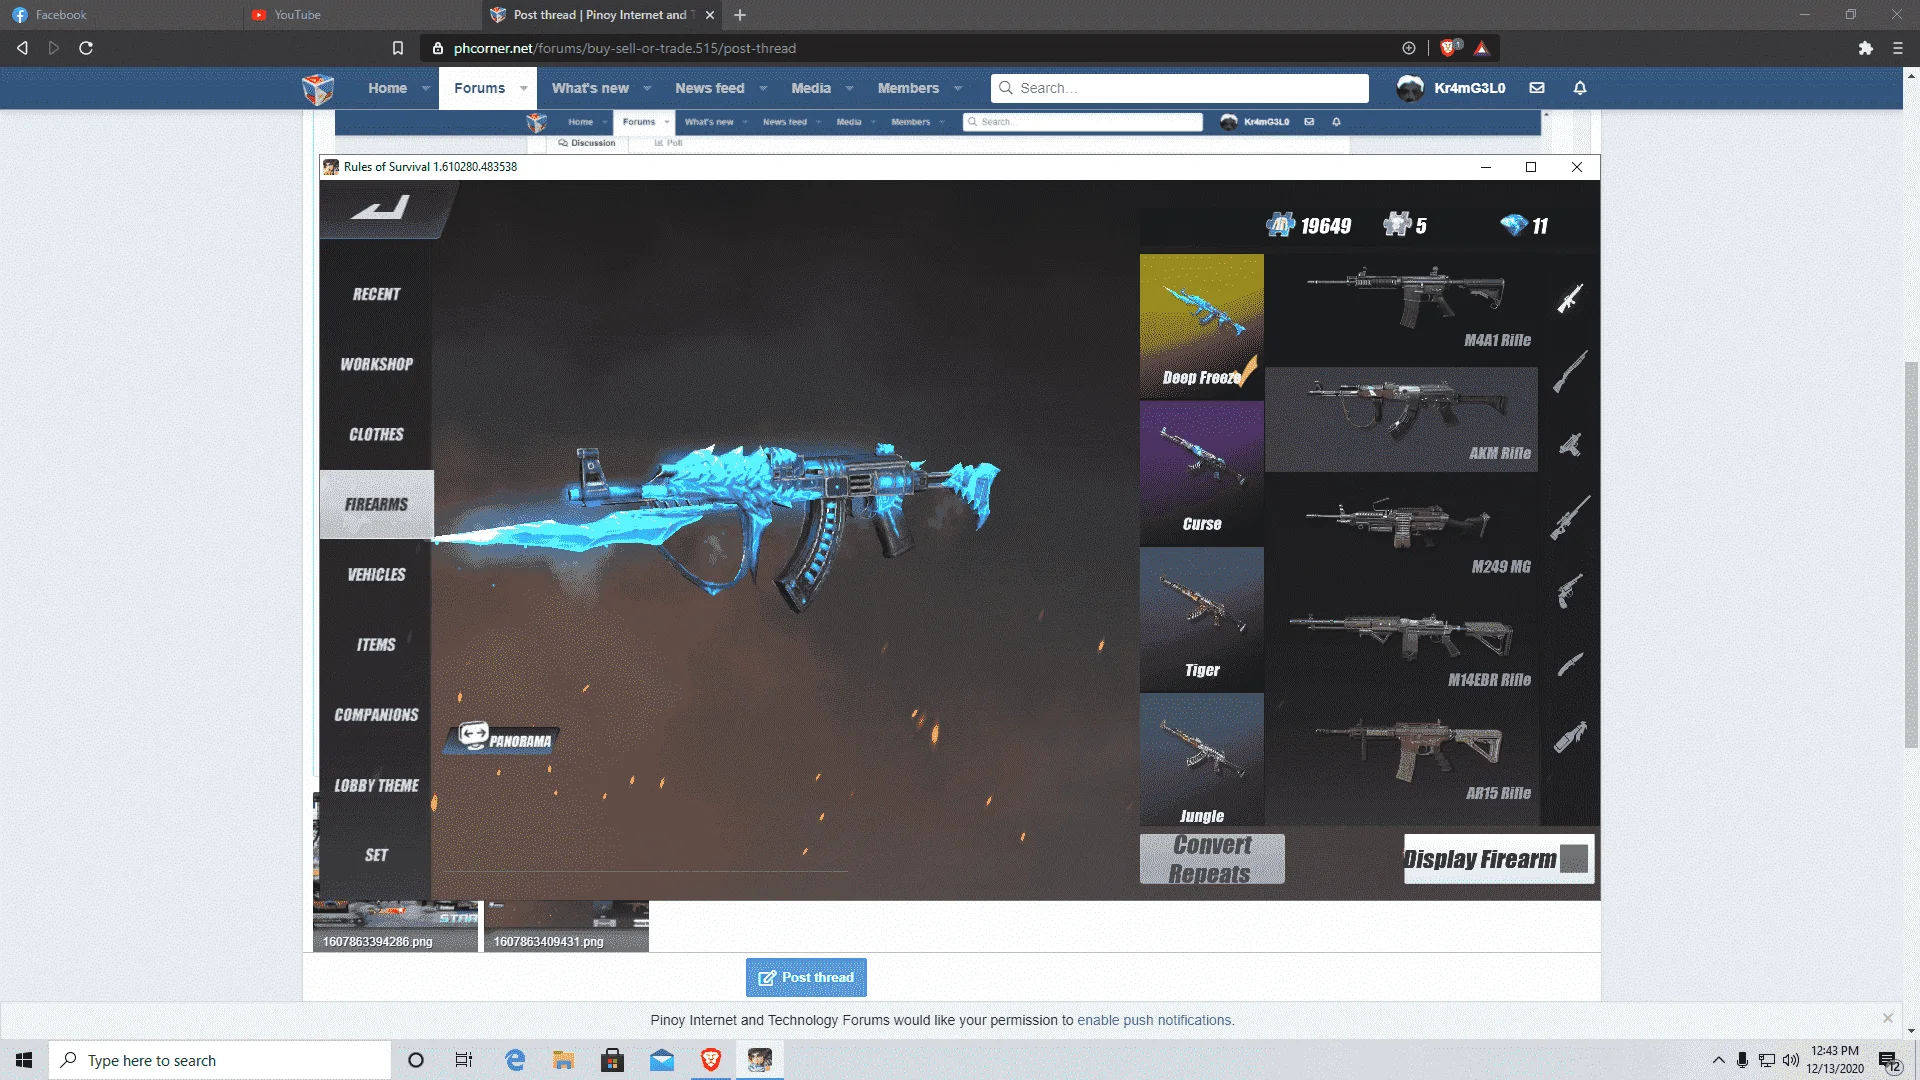Open browser extensions puzzle icon
Viewport: 1920px width, 1080px height.
pos(1866,48)
